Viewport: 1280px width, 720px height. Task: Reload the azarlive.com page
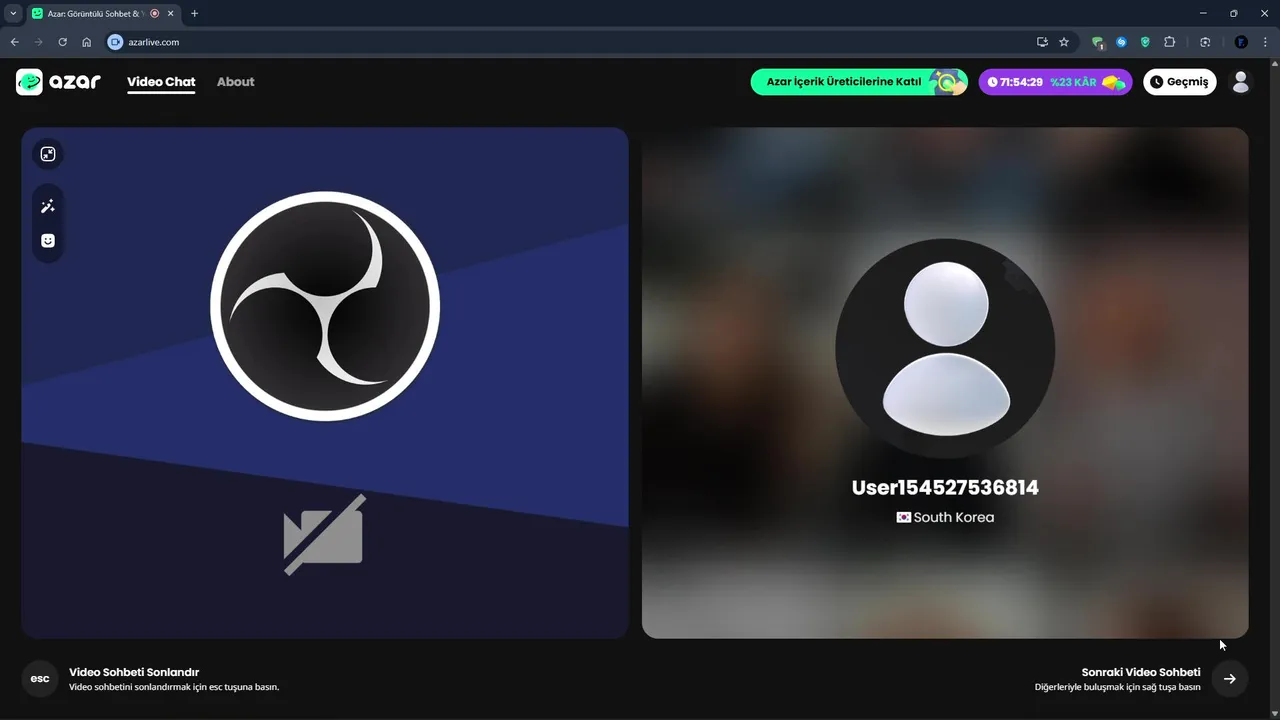62,42
